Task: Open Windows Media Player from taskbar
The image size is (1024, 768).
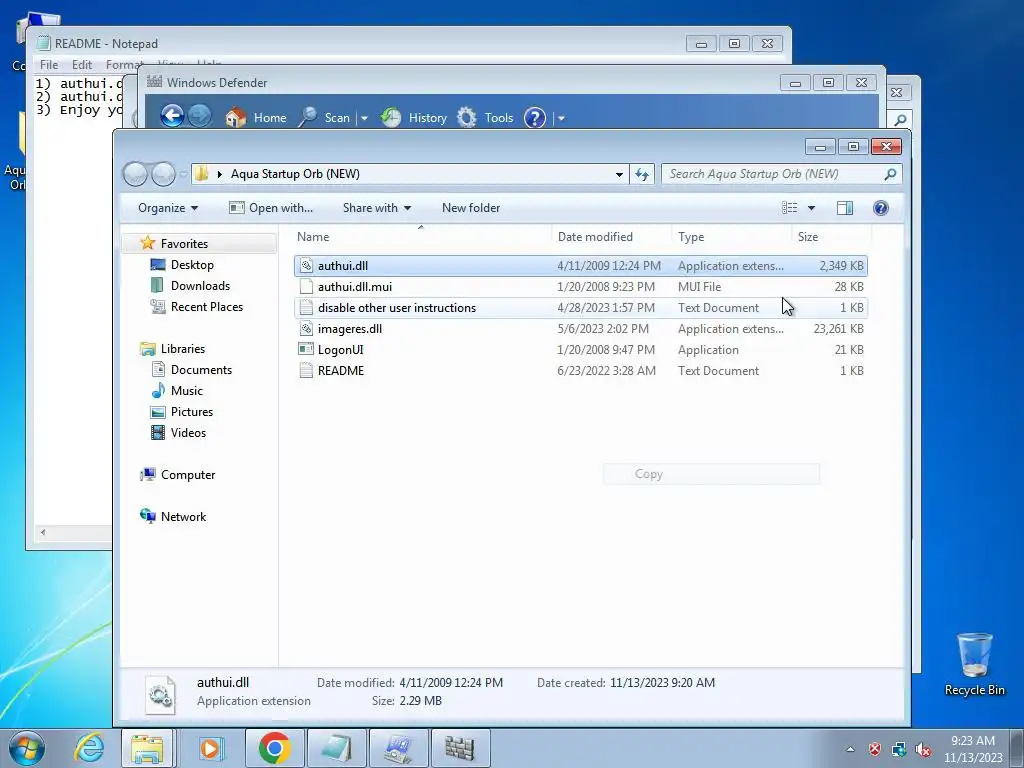Action: [210, 748]
